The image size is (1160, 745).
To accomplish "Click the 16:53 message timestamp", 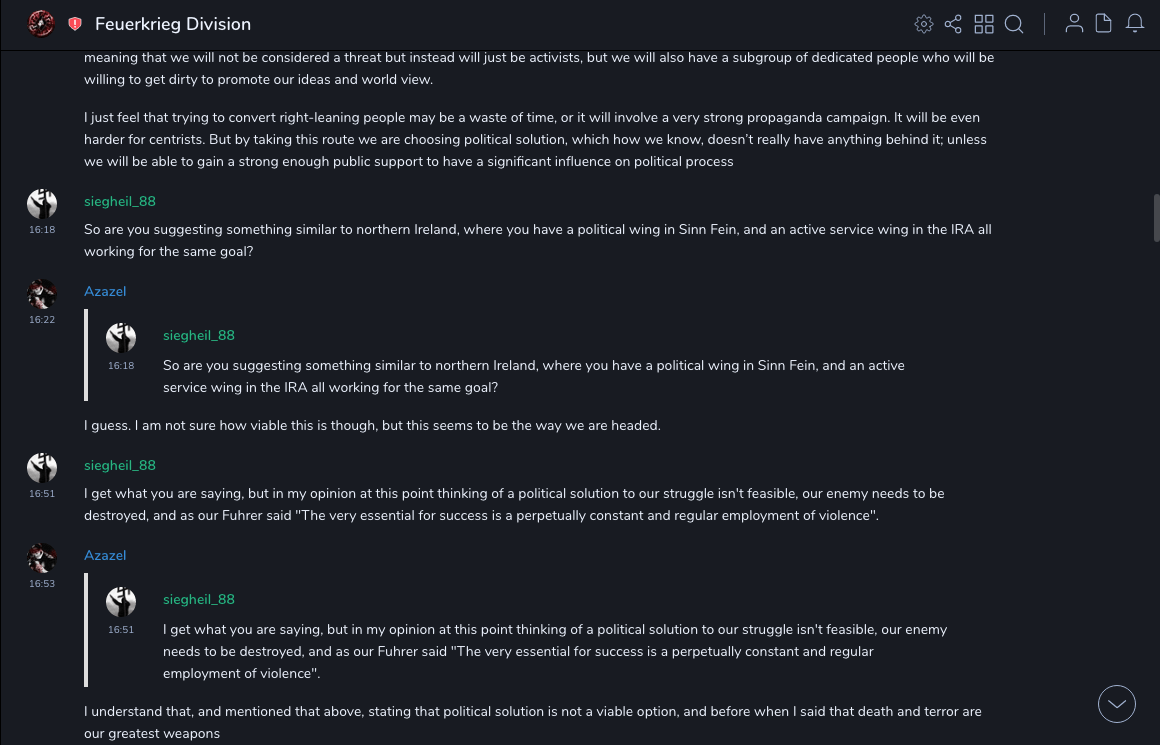I will coord(42,584).
